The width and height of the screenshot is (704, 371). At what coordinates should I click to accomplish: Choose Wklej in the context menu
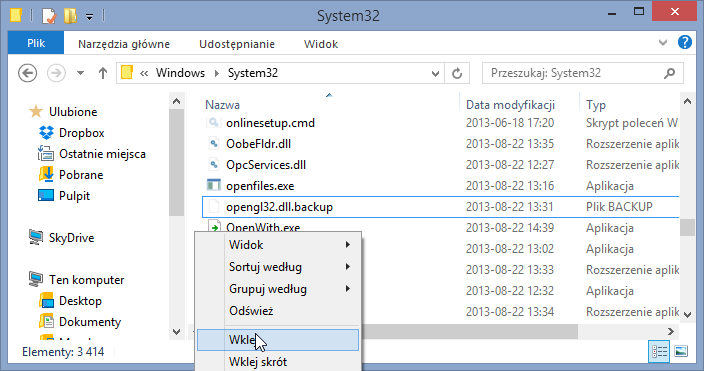[278, 340]
